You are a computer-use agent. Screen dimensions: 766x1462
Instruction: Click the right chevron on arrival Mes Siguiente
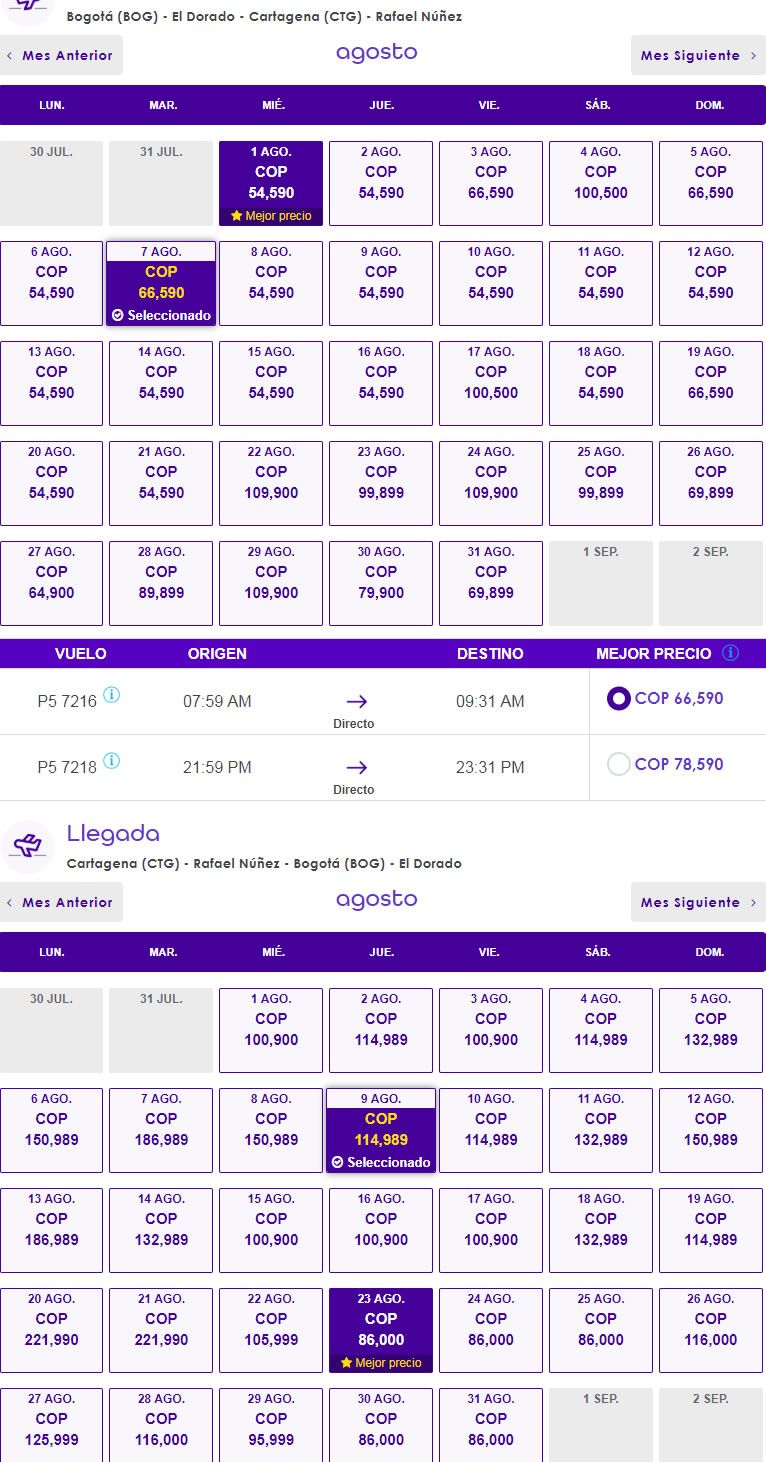pos(754,902)
